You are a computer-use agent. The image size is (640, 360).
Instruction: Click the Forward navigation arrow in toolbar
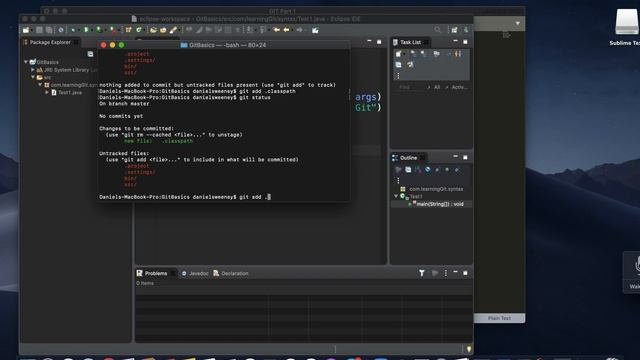point(299,30)
